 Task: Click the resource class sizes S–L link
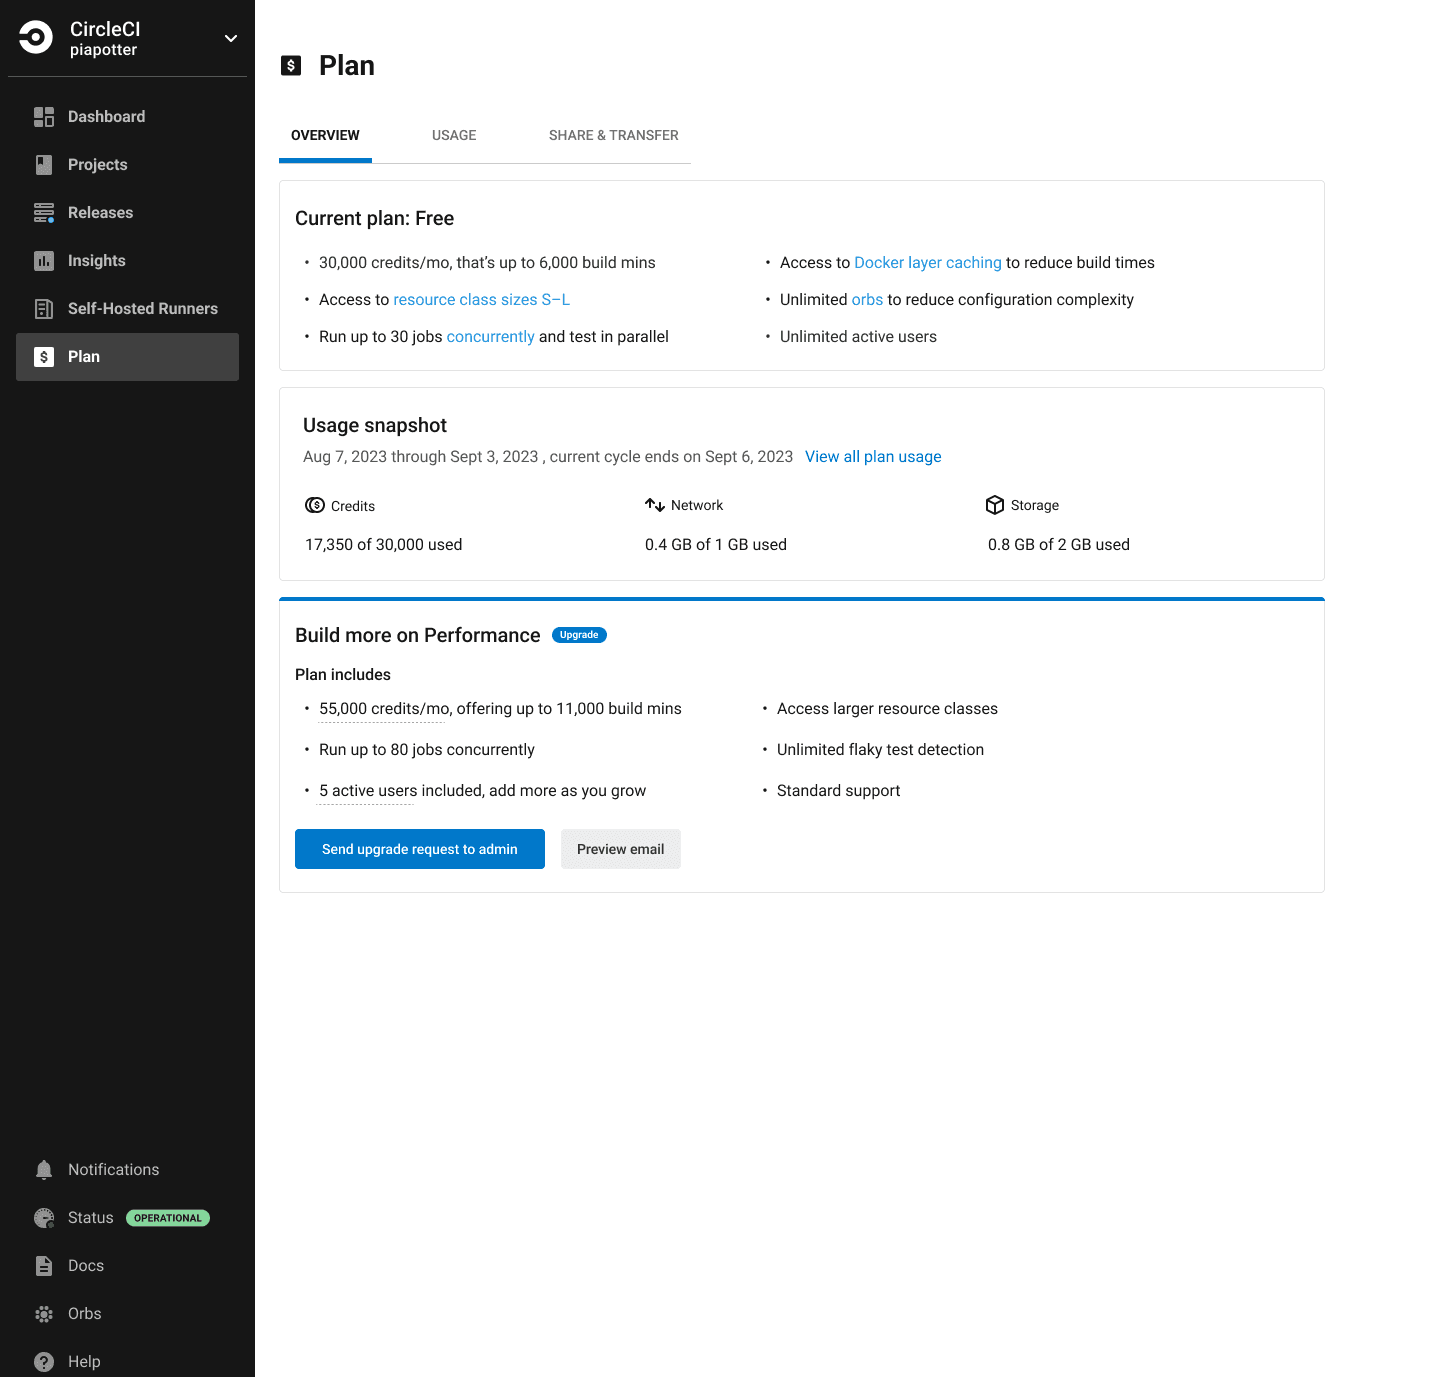click(x=481, y=300)
